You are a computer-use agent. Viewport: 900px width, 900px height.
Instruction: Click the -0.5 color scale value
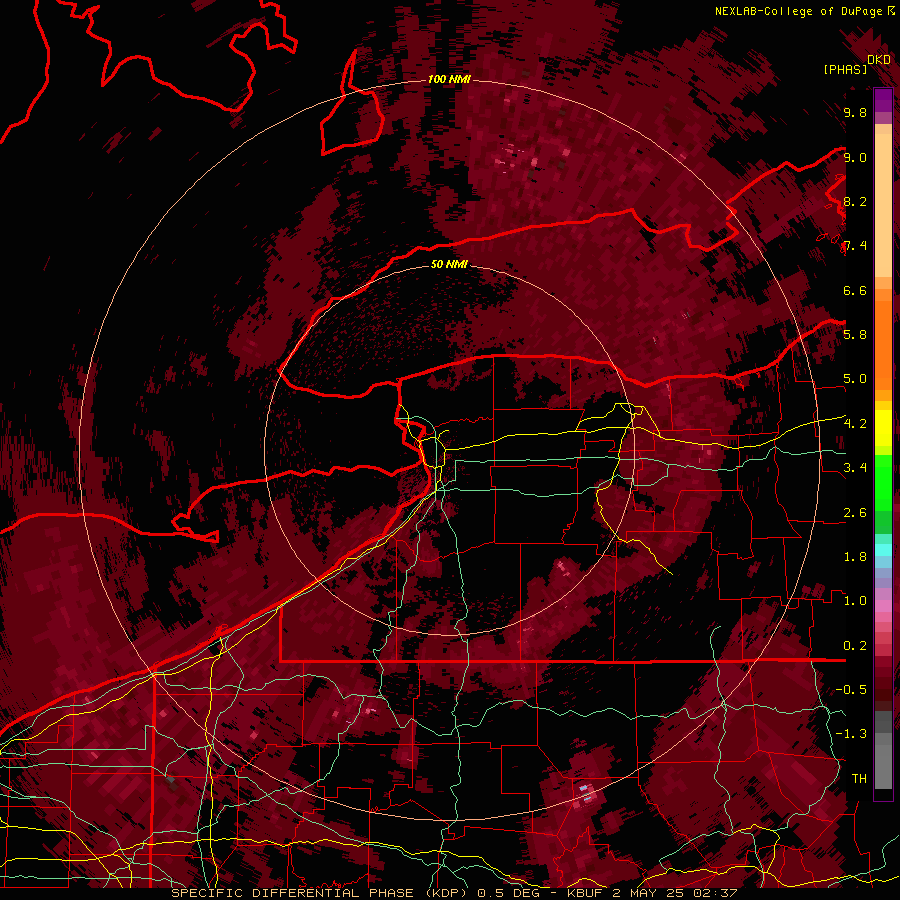pyautogui.click(x=851, y=690)
